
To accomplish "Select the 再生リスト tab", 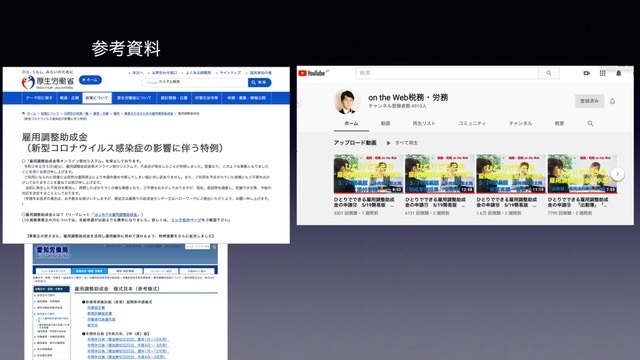I will pos(424,123).
